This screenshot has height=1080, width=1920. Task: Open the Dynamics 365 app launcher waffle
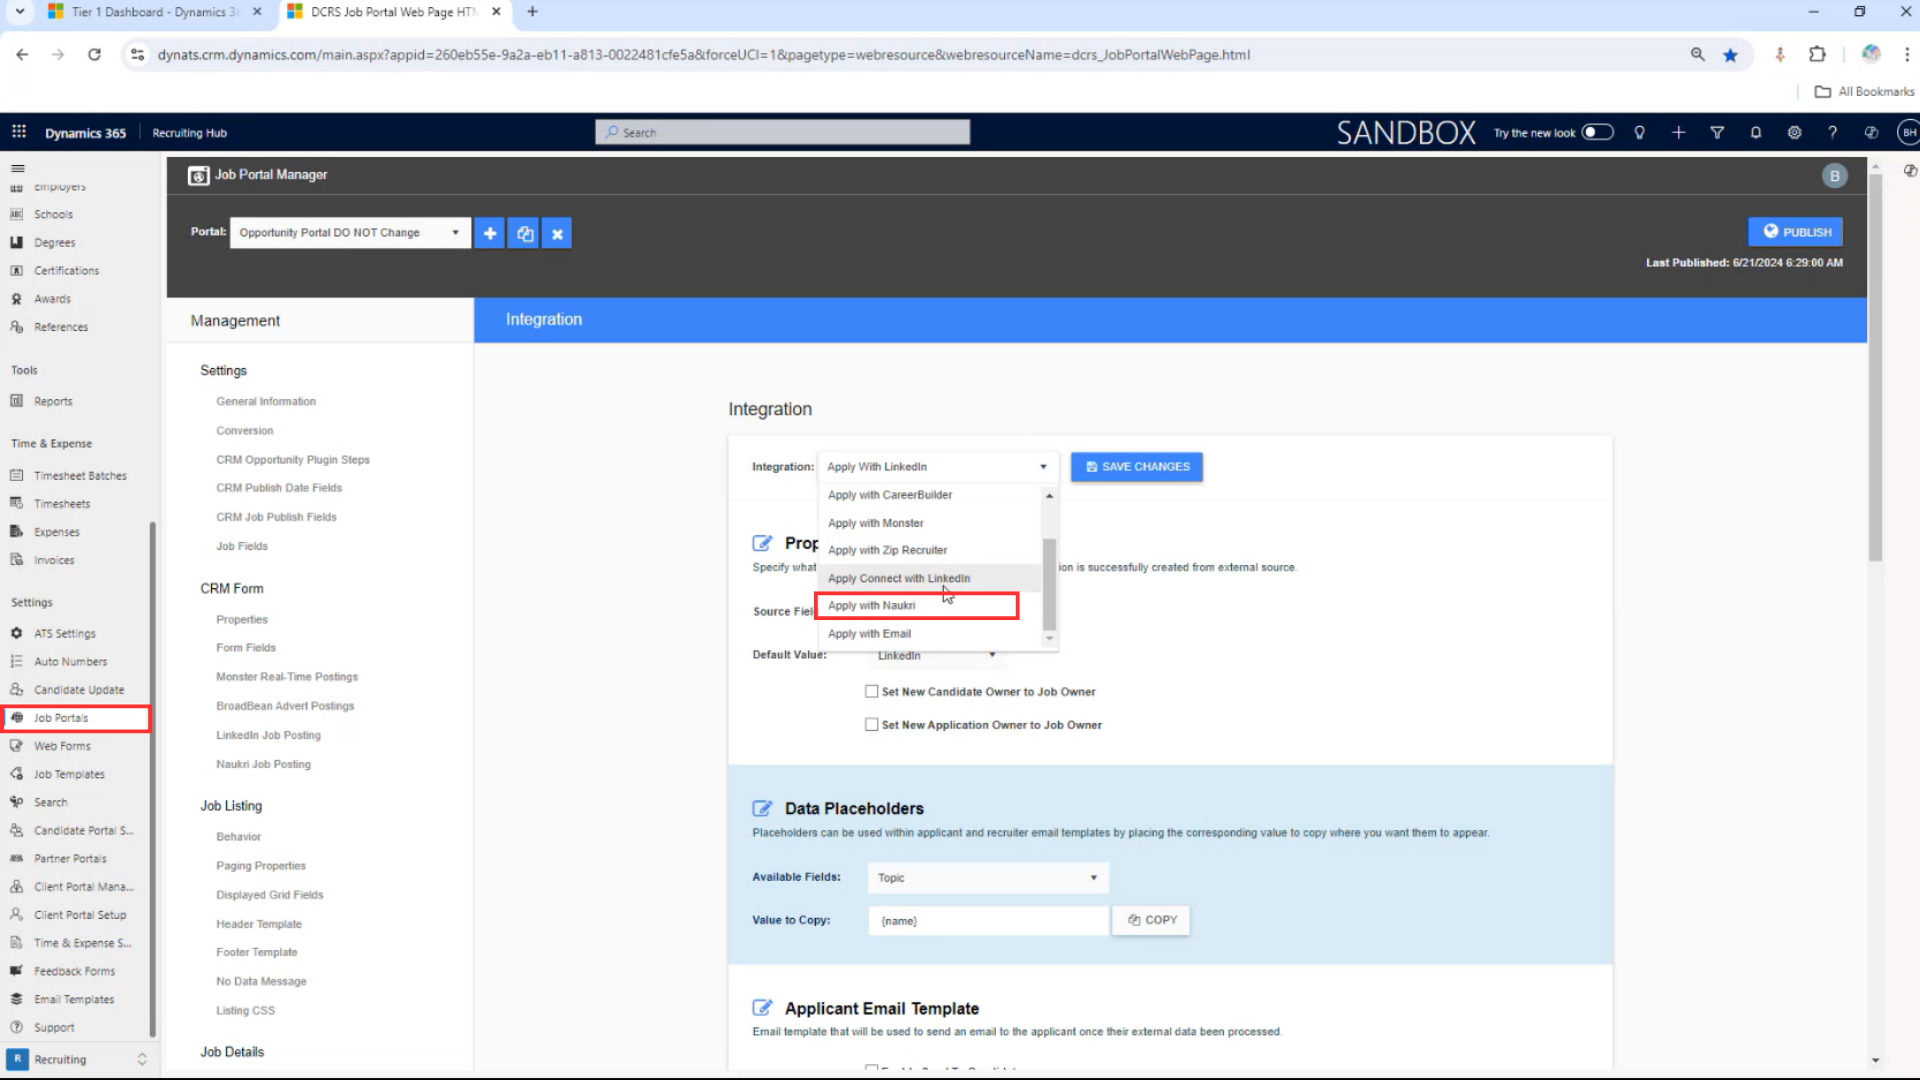19,132
